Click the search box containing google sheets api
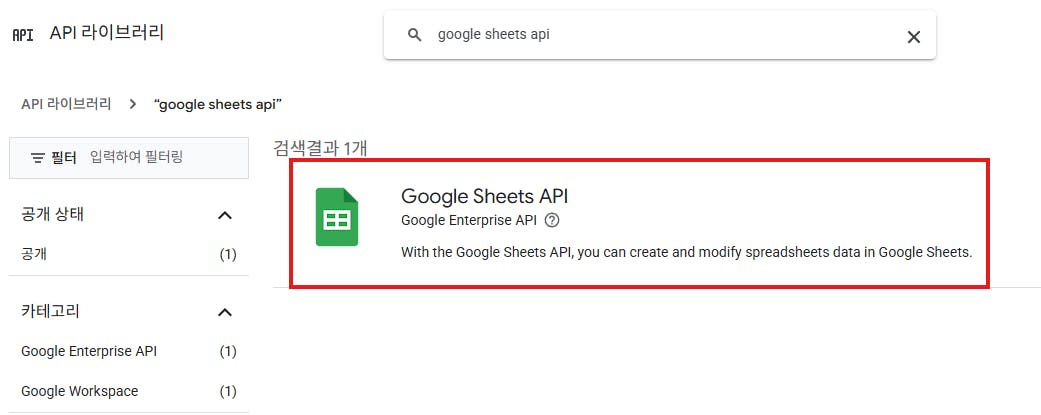 point(659,35)
